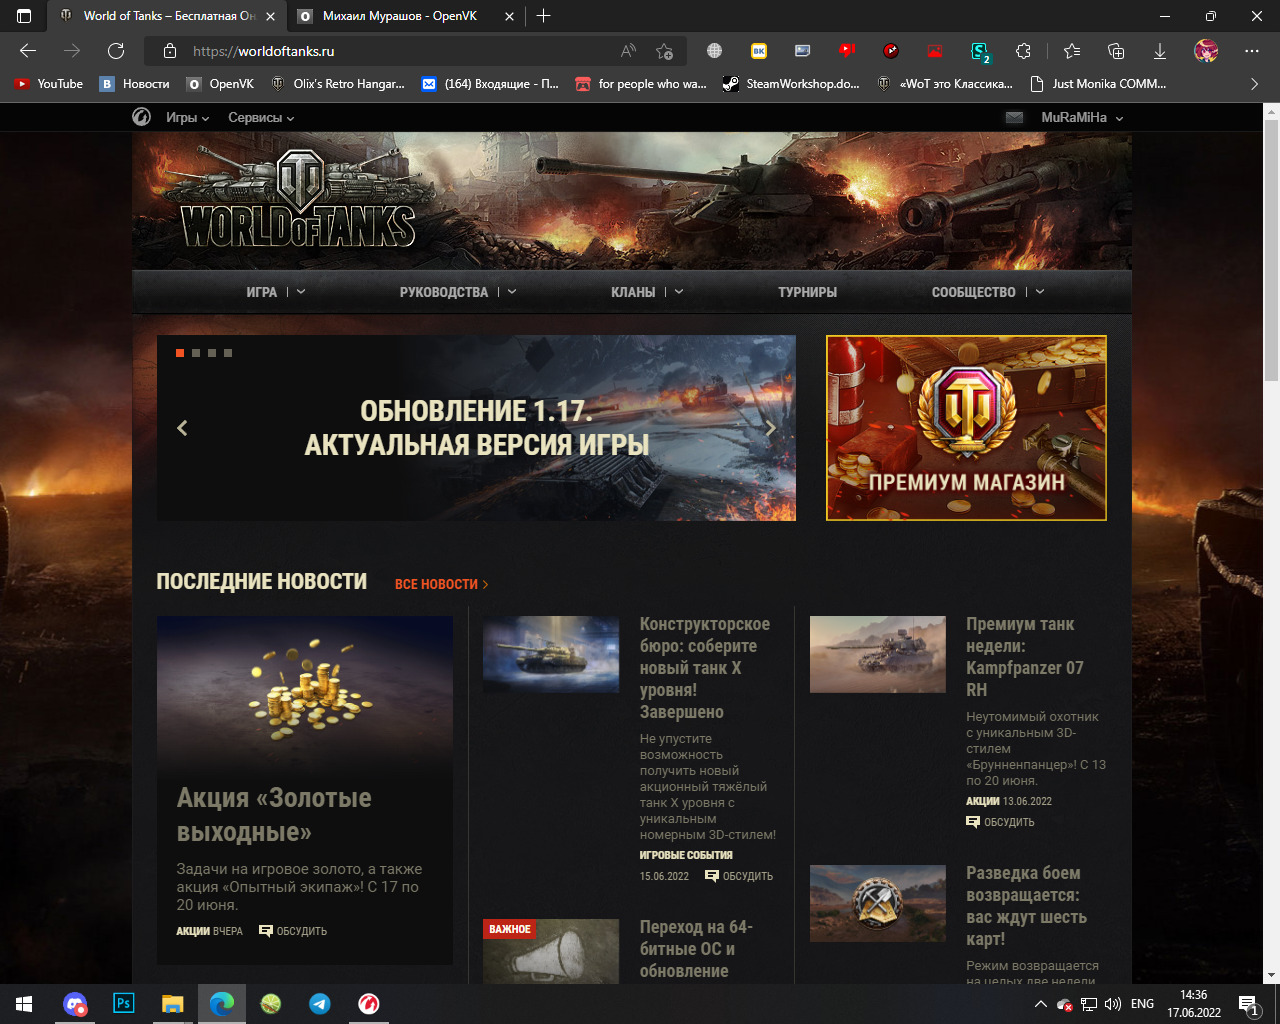This screenshot has width=1280, height=1024.
Task: Click the Wargaming logo icon at top left
Action: (x=142, y=117)
